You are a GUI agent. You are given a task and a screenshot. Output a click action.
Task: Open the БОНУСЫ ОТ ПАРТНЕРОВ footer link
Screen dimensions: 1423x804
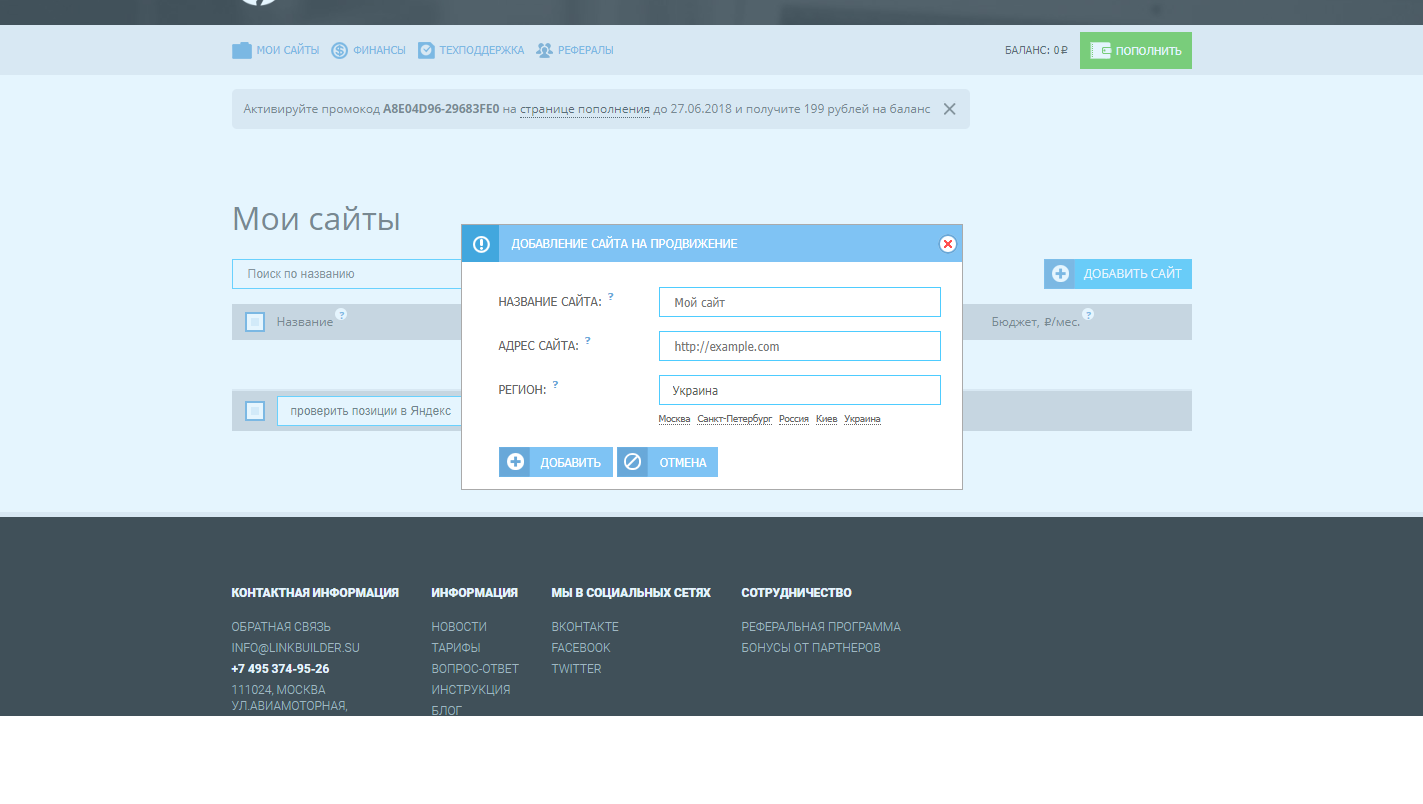tap(811, 648)
